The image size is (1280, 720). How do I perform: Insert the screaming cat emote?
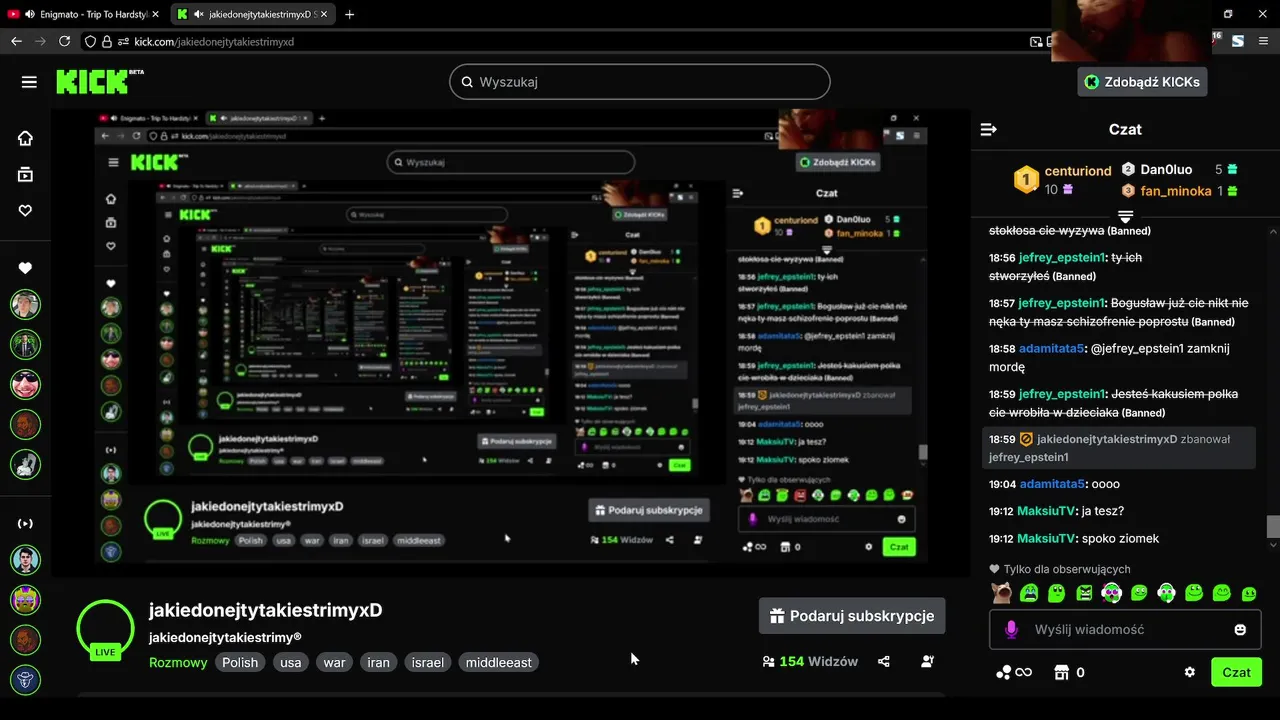tap(1001, 593)
